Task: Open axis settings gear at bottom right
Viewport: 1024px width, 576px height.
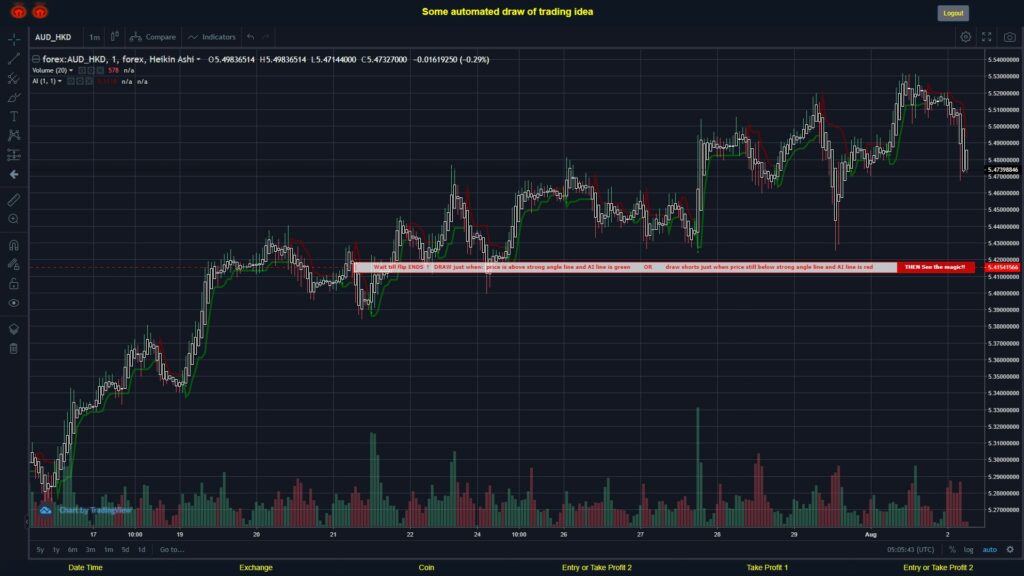Action: tap(1010, 549)
